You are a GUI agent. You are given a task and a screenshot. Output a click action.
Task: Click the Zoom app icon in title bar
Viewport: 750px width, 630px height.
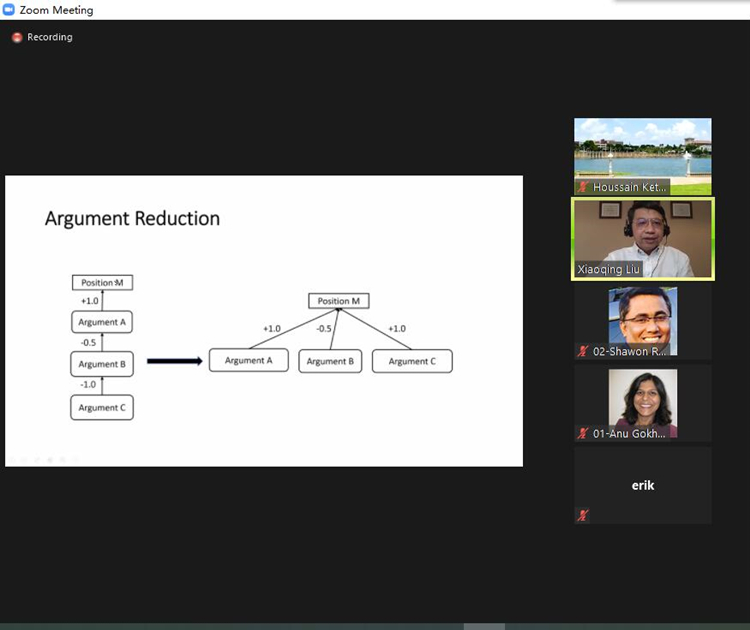[x=8, y=10]
